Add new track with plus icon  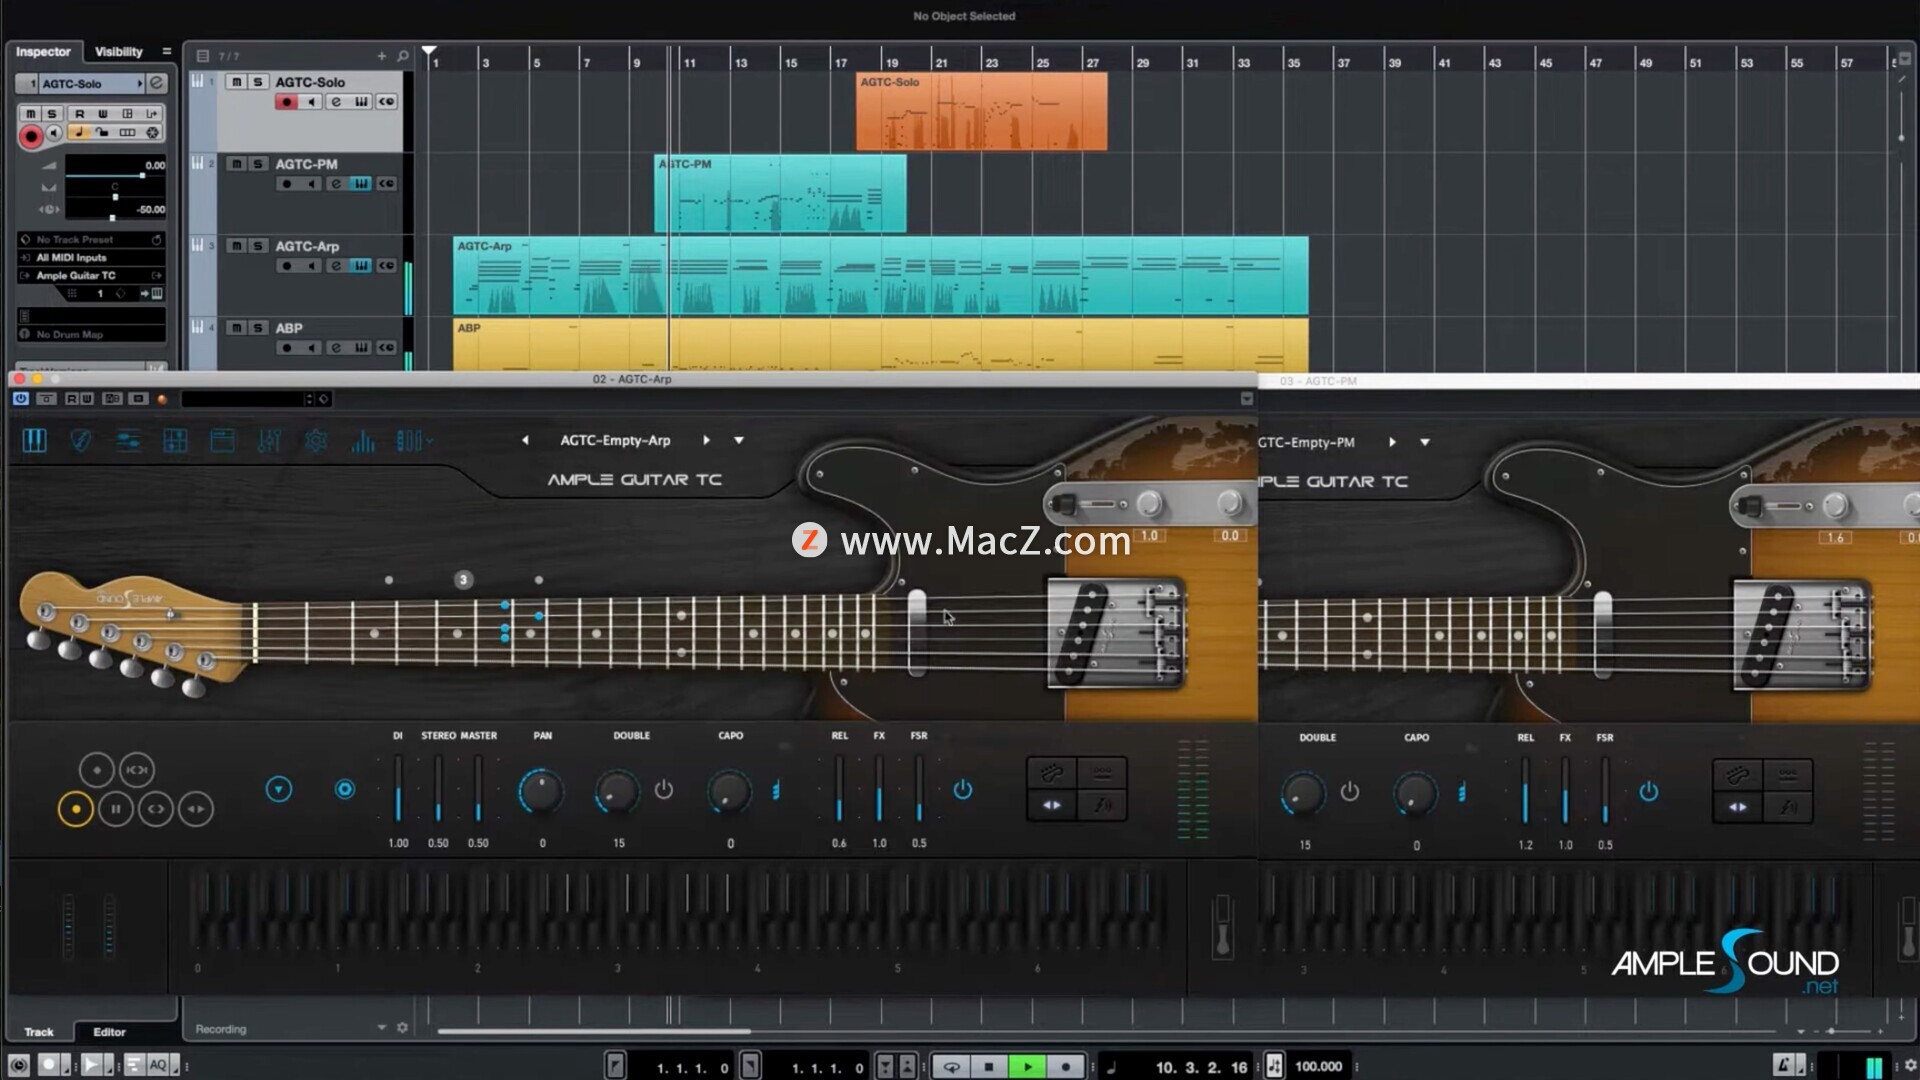(x=381, y=56)
